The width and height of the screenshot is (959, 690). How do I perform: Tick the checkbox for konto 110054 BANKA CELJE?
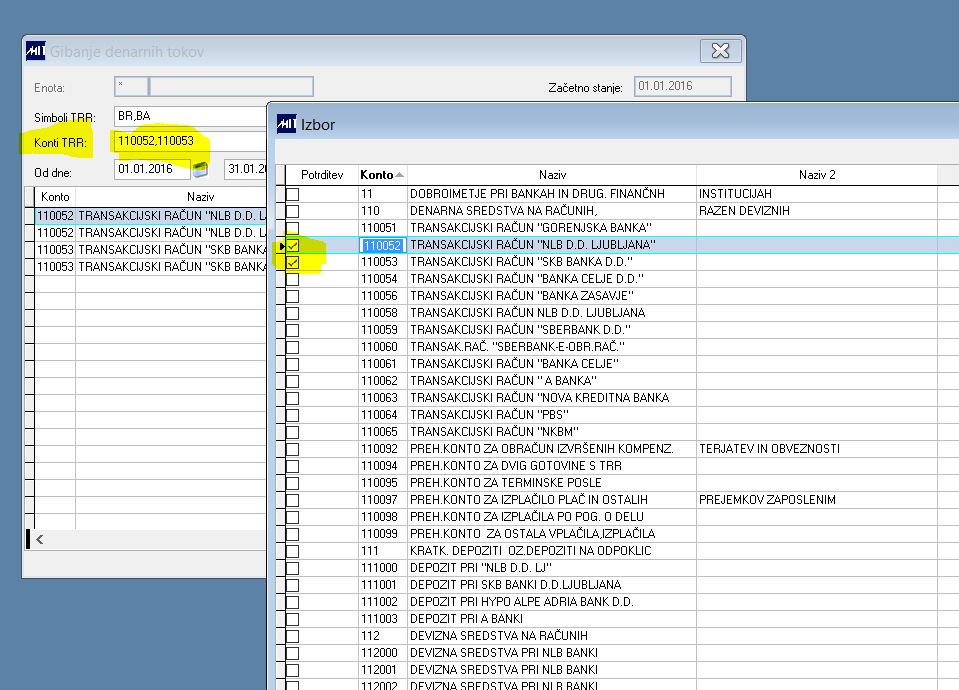(x=293, y=280)
